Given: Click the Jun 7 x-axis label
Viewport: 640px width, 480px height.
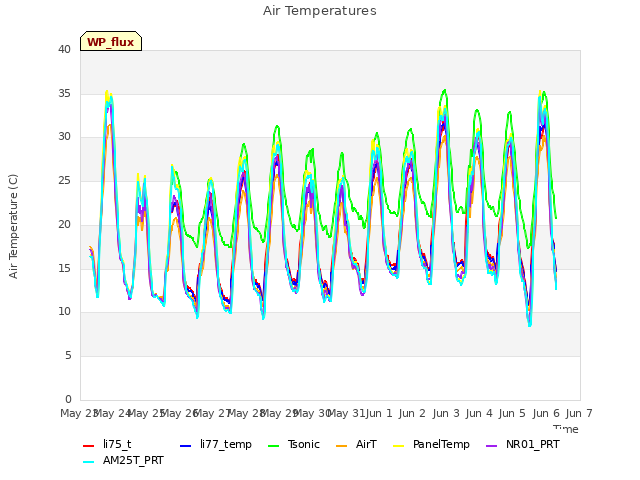Looking at the screenshot, I should pyautogui.click(x=579, y=413).
